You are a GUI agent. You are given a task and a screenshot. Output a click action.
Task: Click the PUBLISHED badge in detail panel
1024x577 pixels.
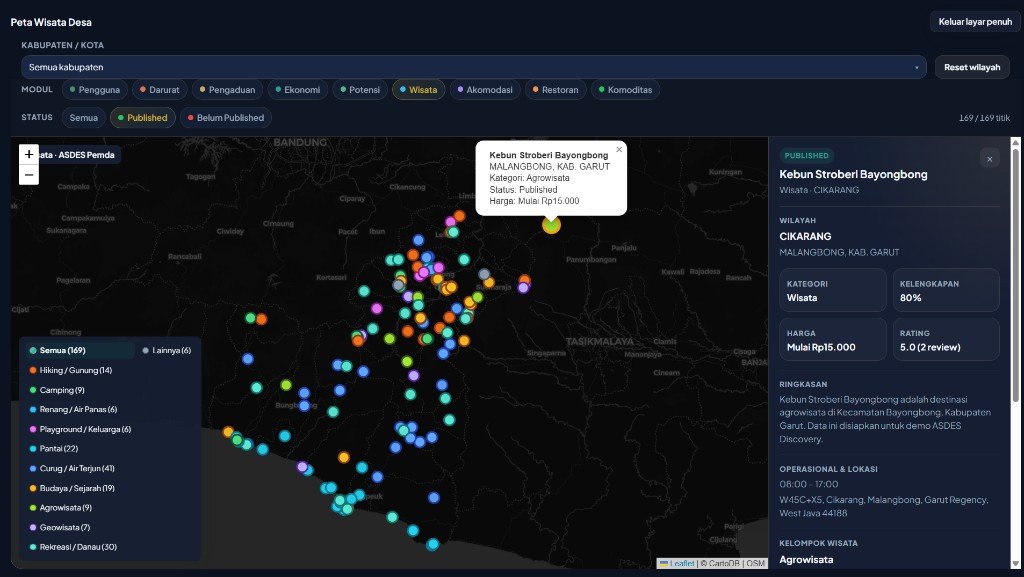pos(807,155)
